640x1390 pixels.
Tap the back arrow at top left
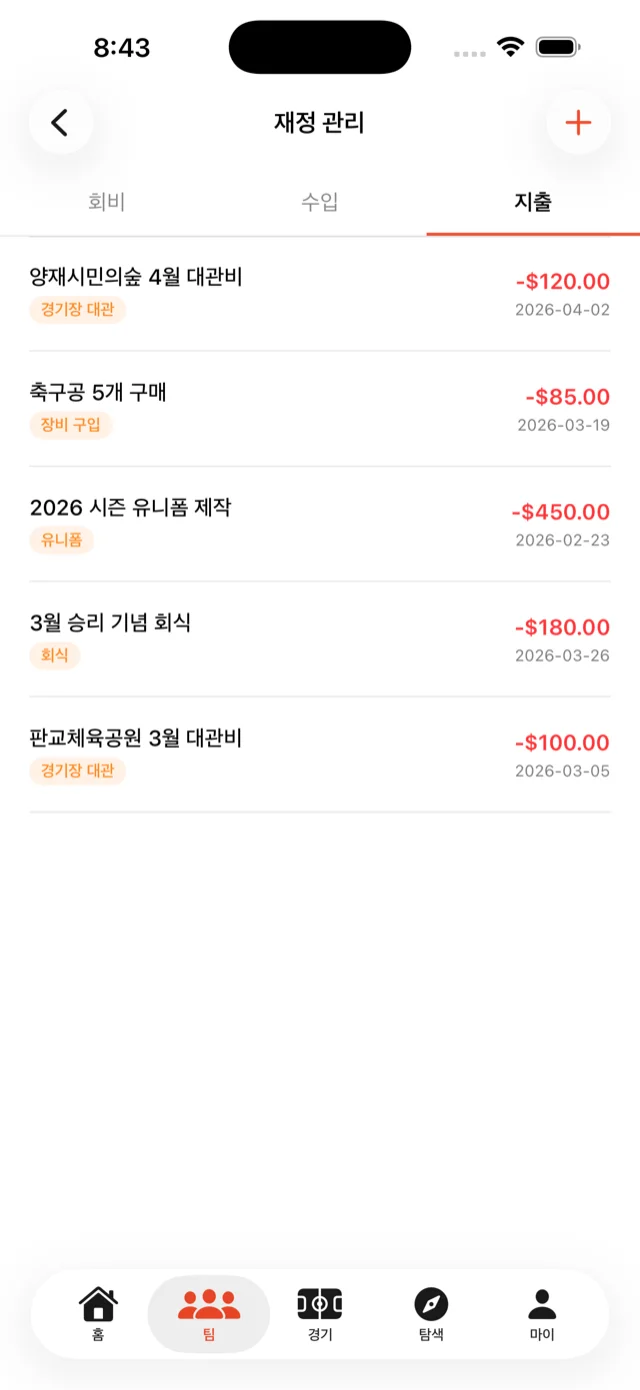(x=61, y=122)
